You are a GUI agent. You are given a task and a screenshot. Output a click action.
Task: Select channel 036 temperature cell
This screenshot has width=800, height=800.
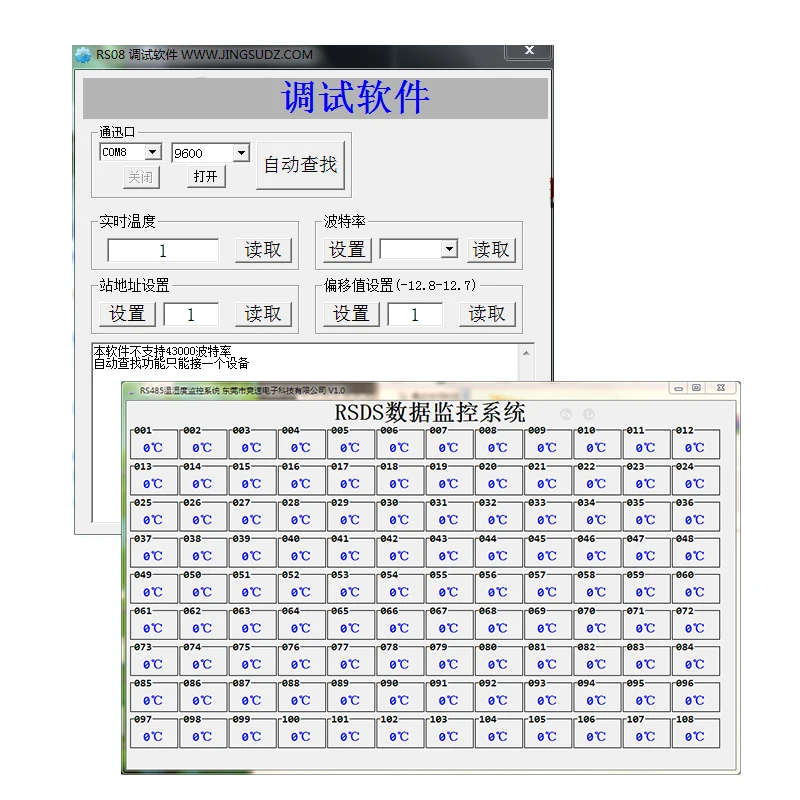pos(695,517)
